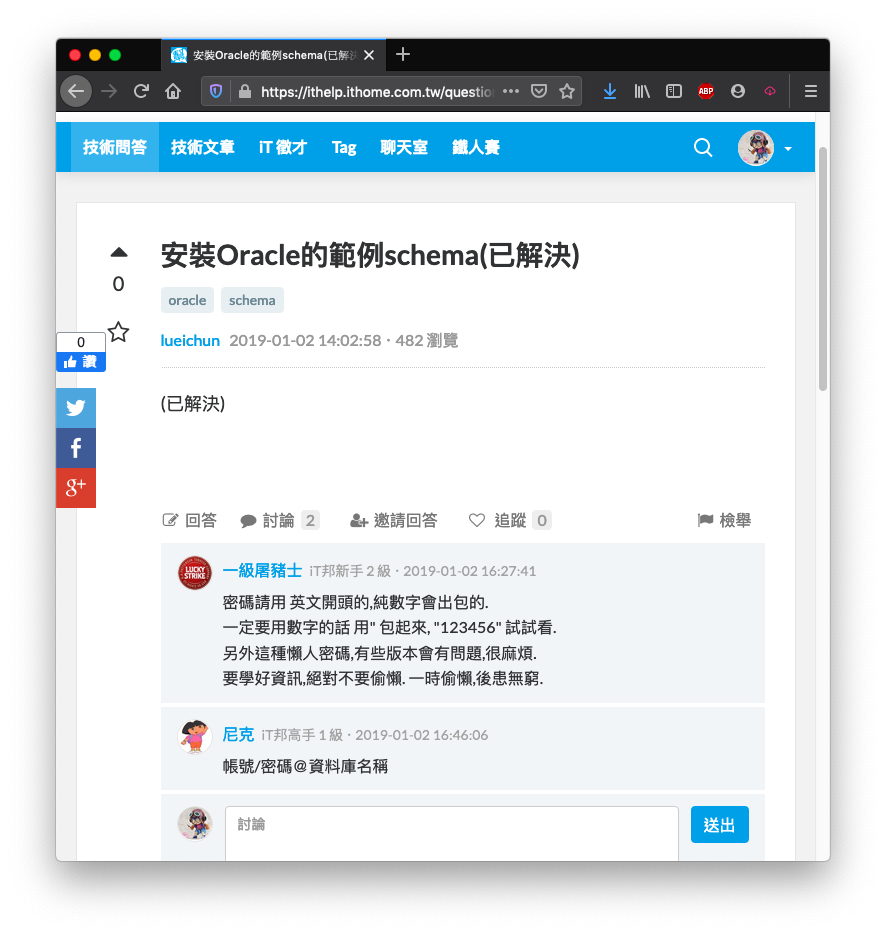This screenshot has height=935, width=886.
Task: Open the tracking protection shield icon
Action: (216, 91)
